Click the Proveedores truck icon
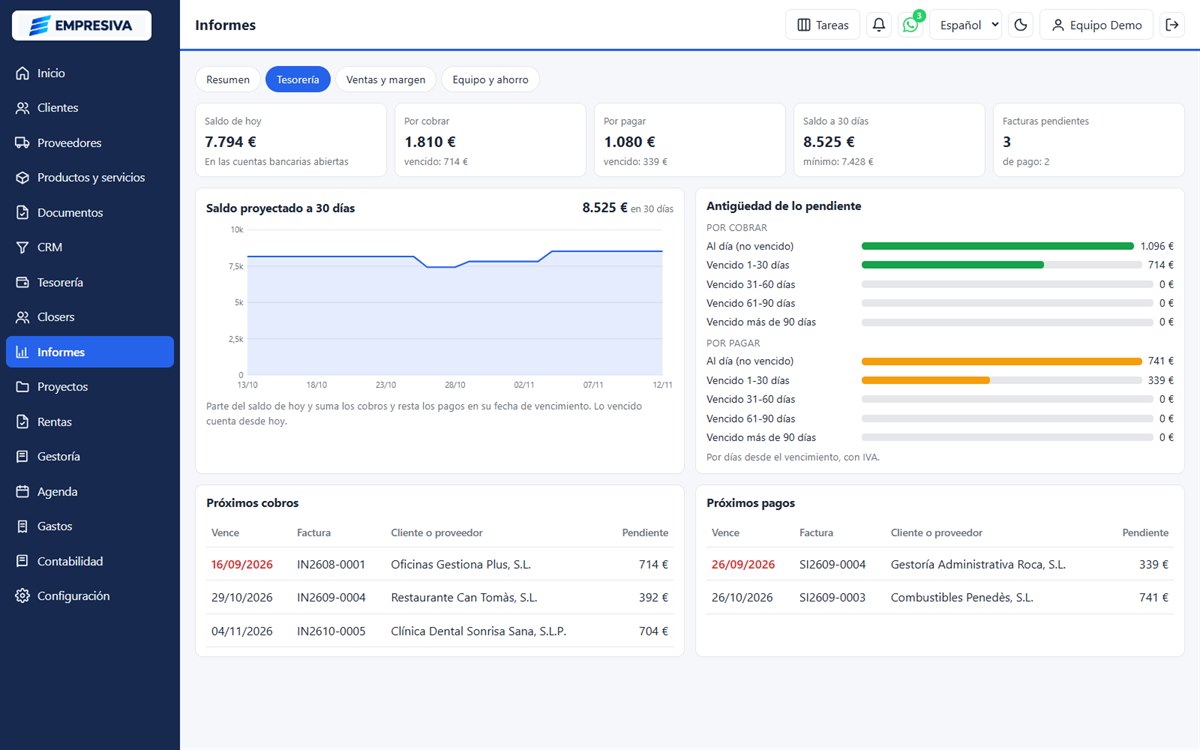1200x750 pixels. click(22, 143)
